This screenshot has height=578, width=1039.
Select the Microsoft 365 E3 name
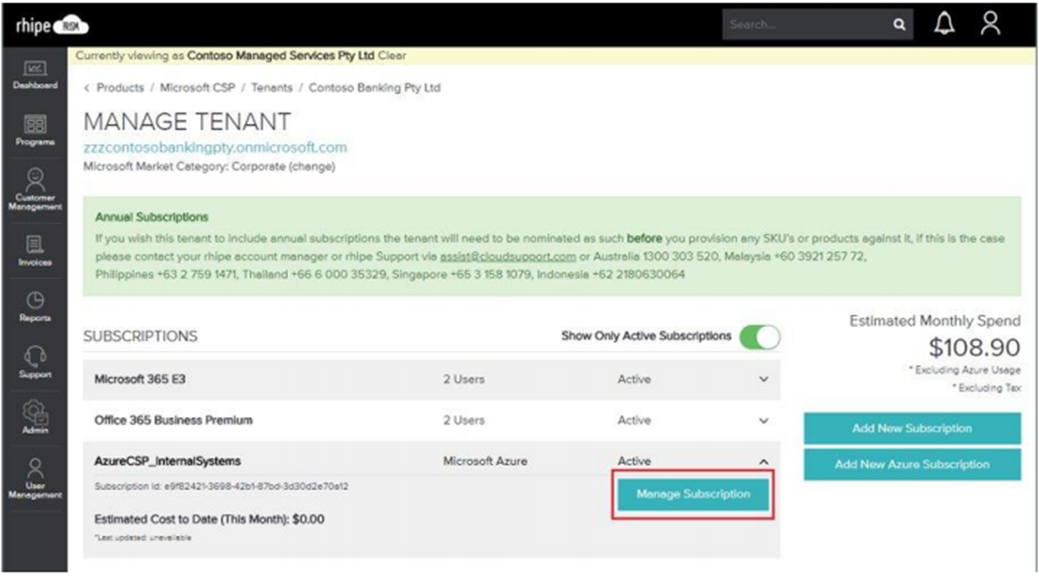(140, 379)
